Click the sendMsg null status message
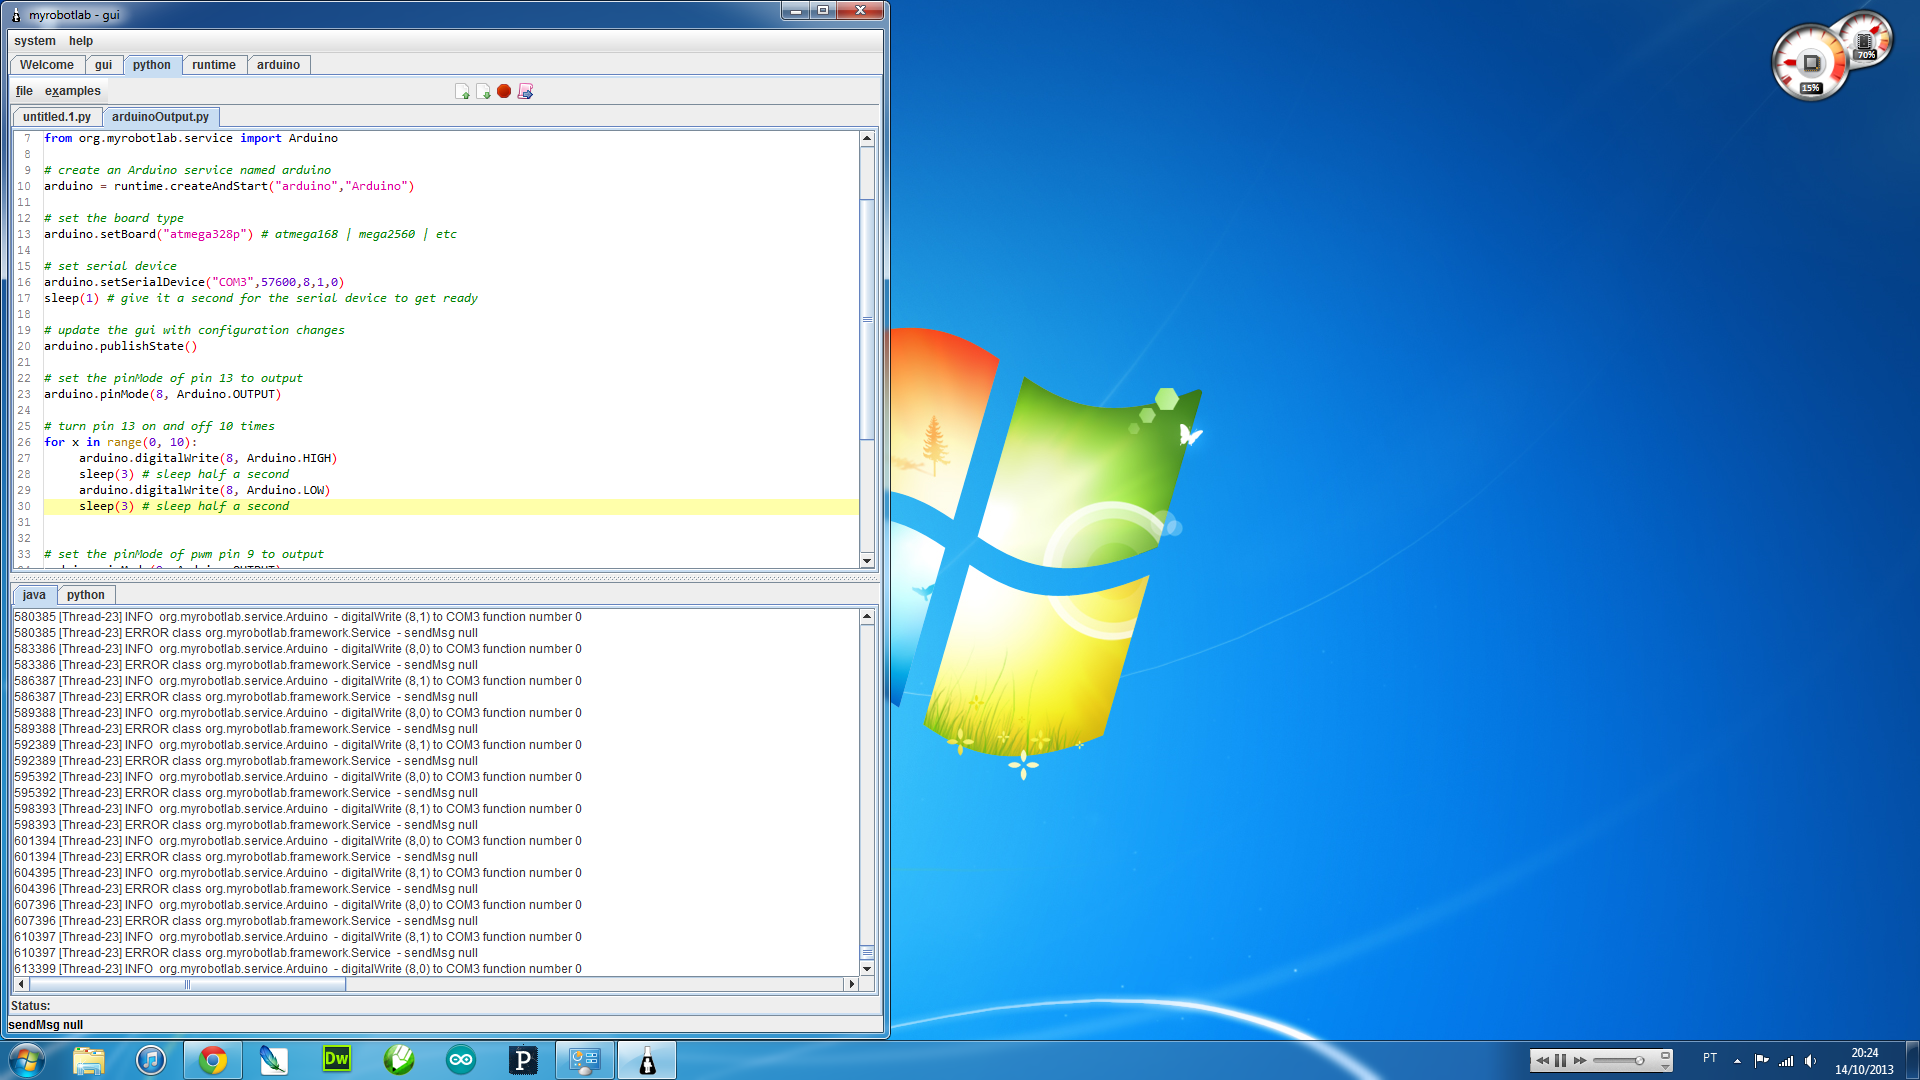Image resolution: width=1920 pixels, height=1080 pixels. point(46,1025)
